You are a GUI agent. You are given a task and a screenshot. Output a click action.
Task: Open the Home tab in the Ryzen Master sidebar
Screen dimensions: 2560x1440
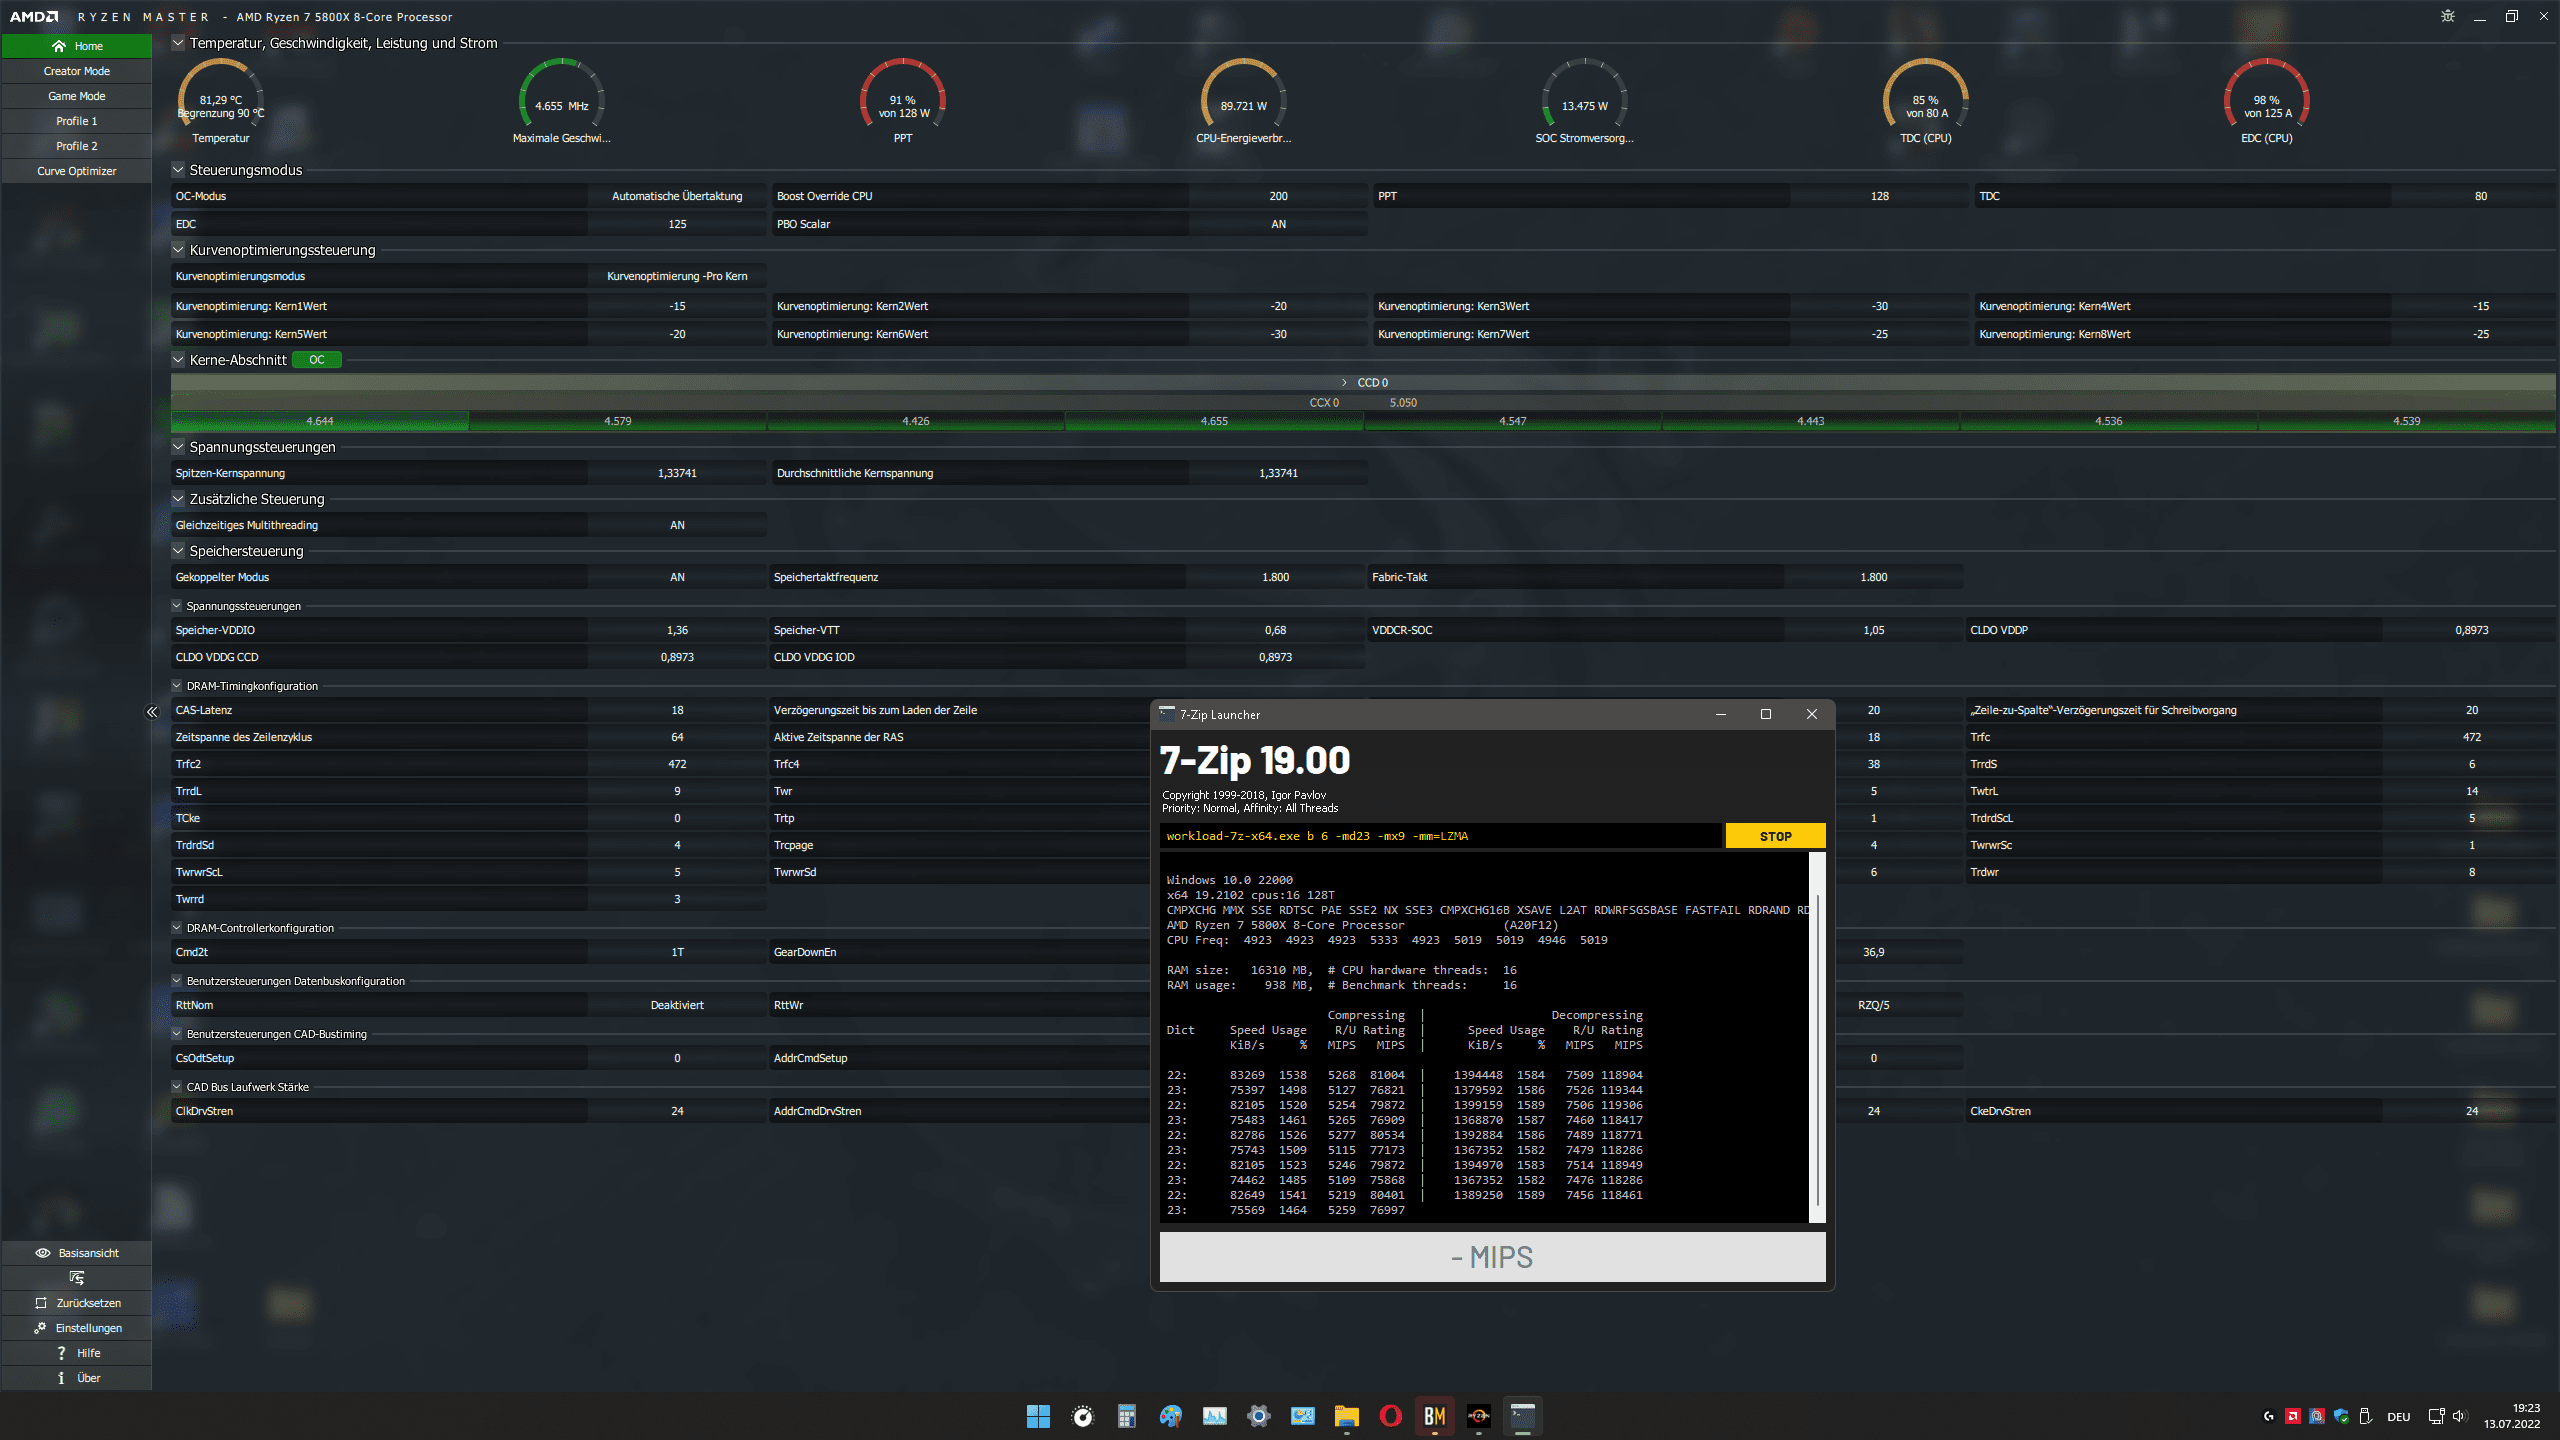pyautogui.click(x=77, y=46)
